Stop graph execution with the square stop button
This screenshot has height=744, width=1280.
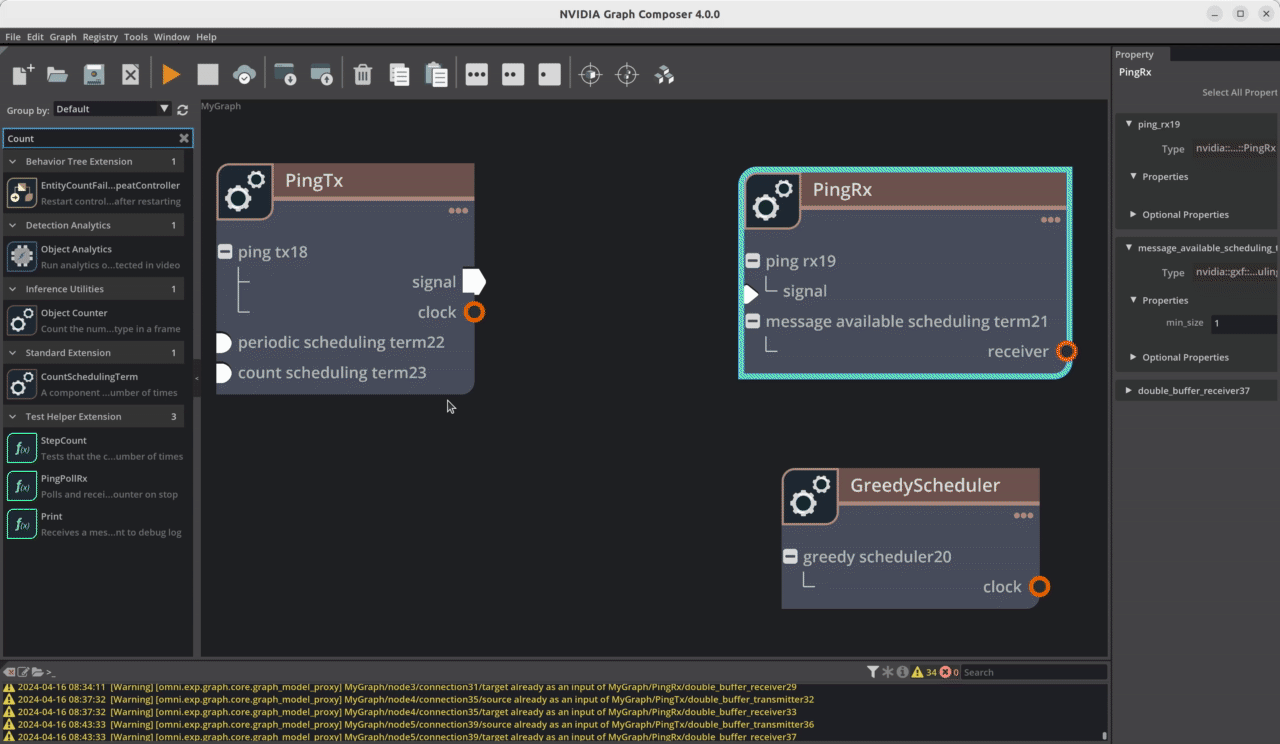pos(207,74)
